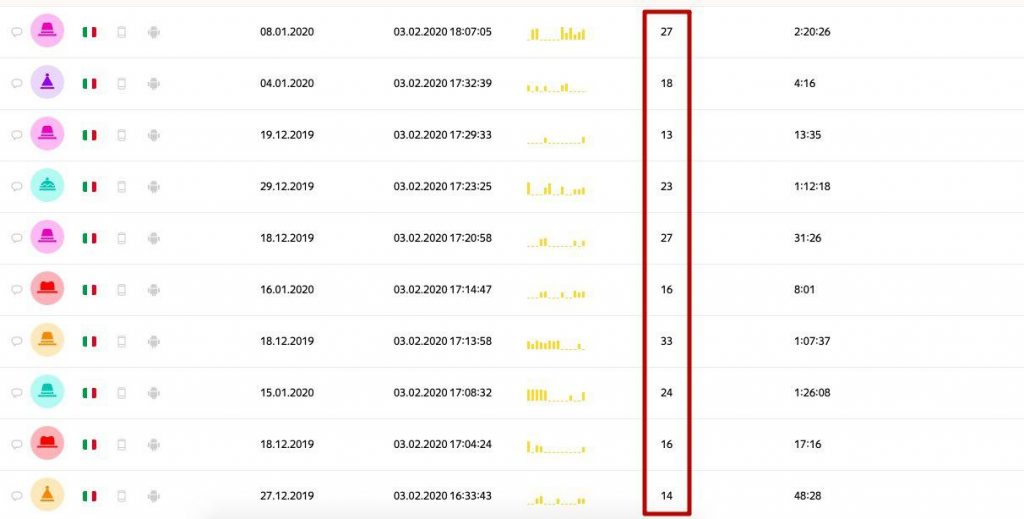Open the orange cone hat avatar dated 27.12.2019
Screen dimensions: 1024x519
[x=47, y=495]
